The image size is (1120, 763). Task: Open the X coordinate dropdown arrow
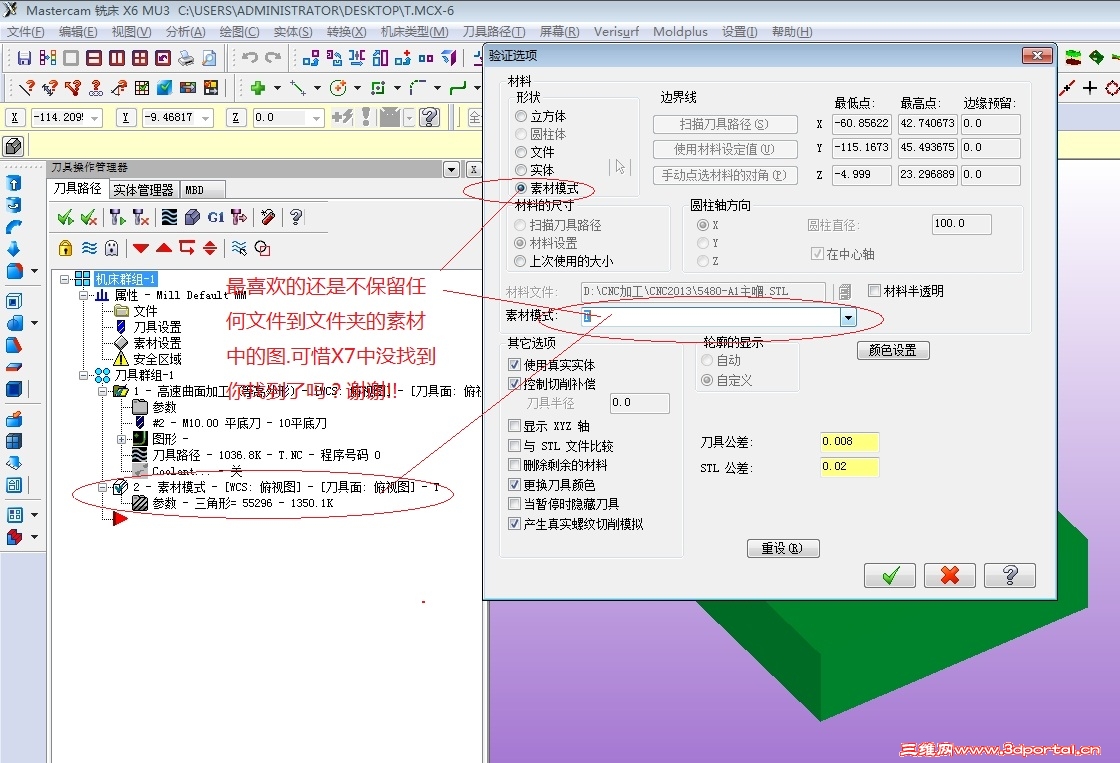tap(94, 118)
